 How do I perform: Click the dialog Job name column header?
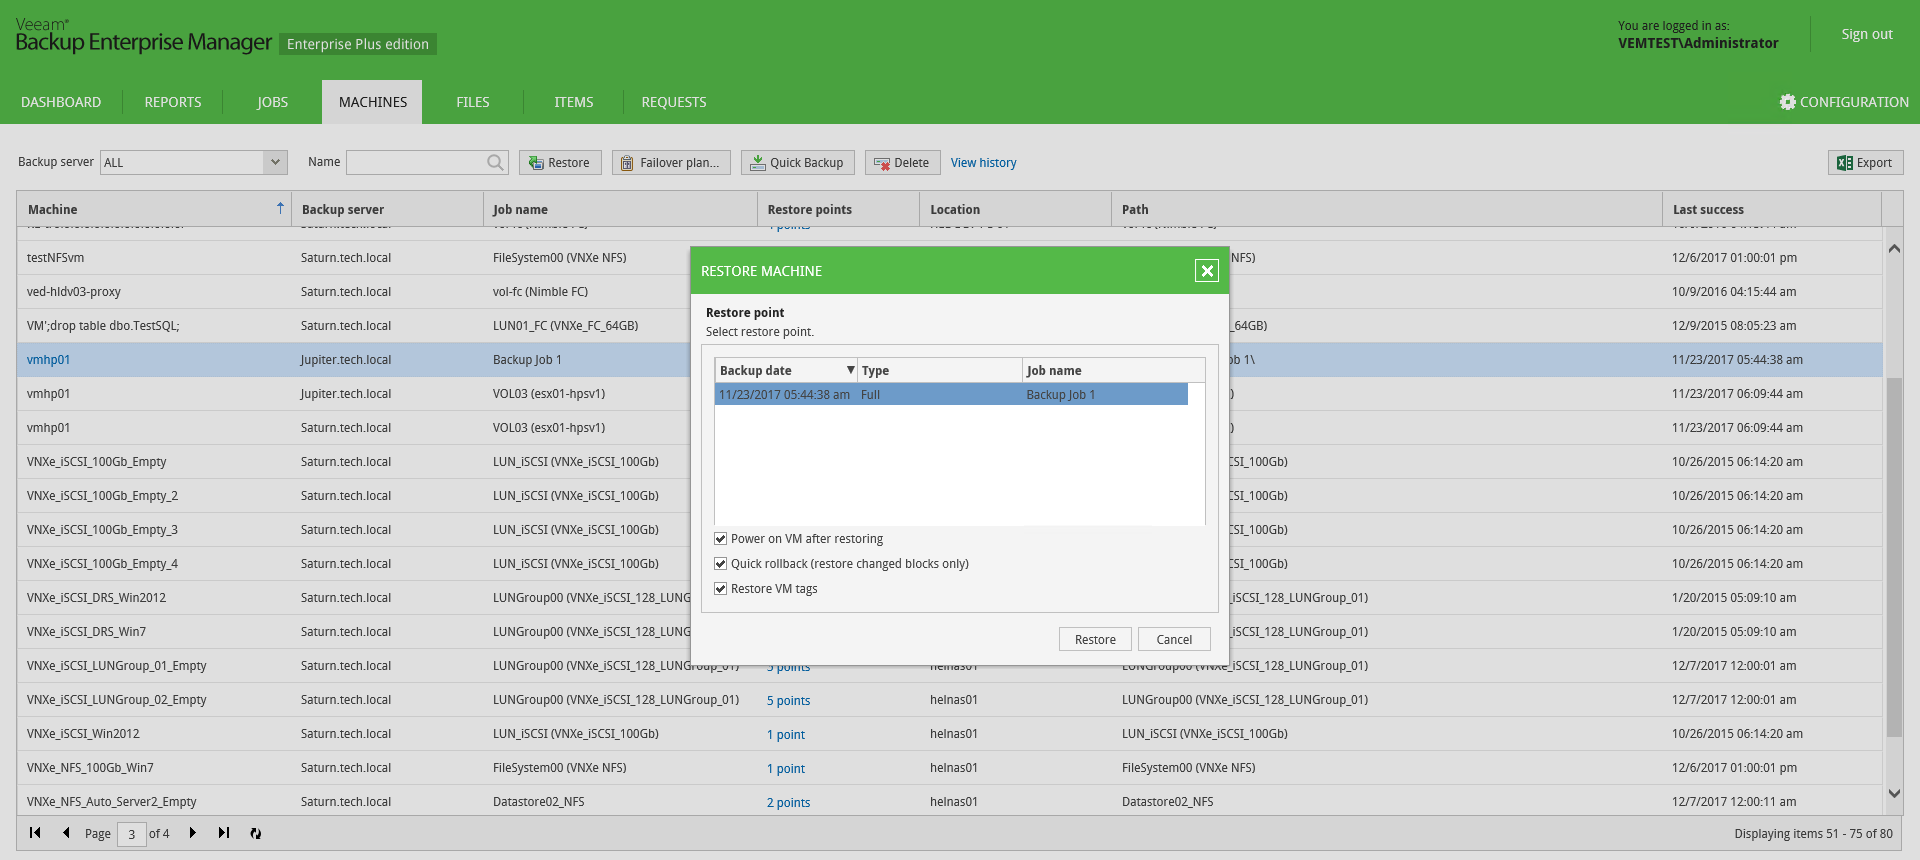coord(1114,370)
